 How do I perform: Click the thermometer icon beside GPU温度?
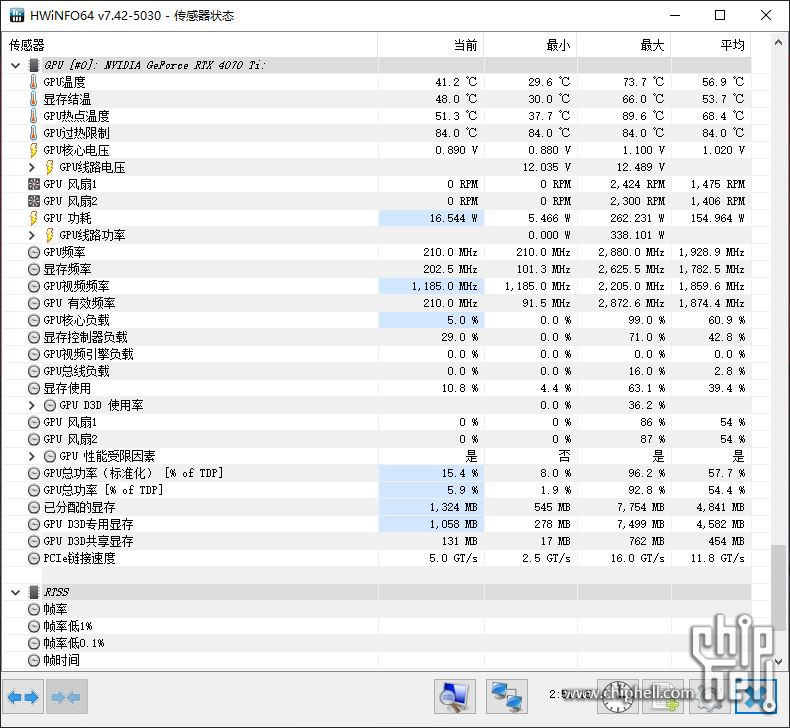(33, 82)
